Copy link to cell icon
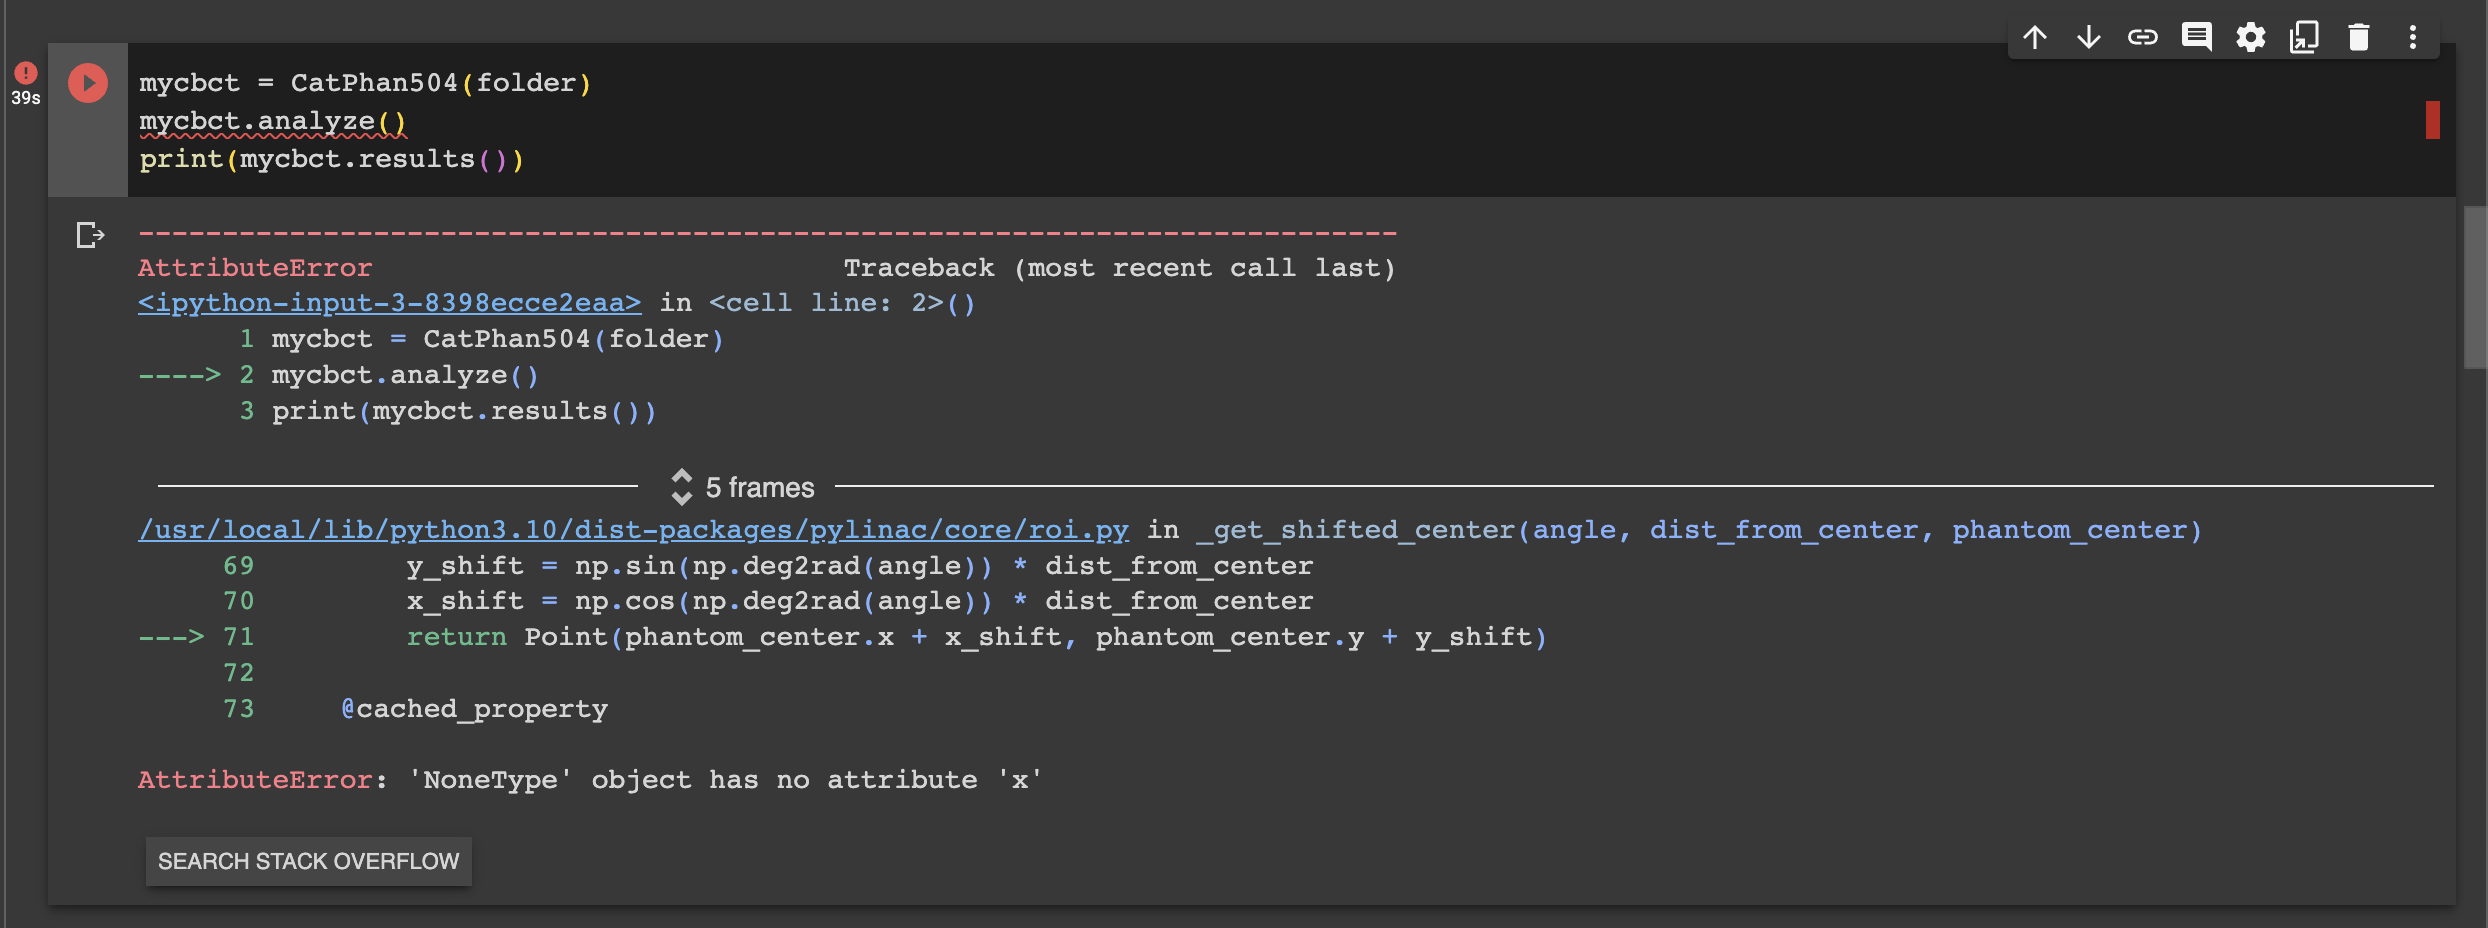This screenshot has height=928, width=2488. coord(2143,38)
